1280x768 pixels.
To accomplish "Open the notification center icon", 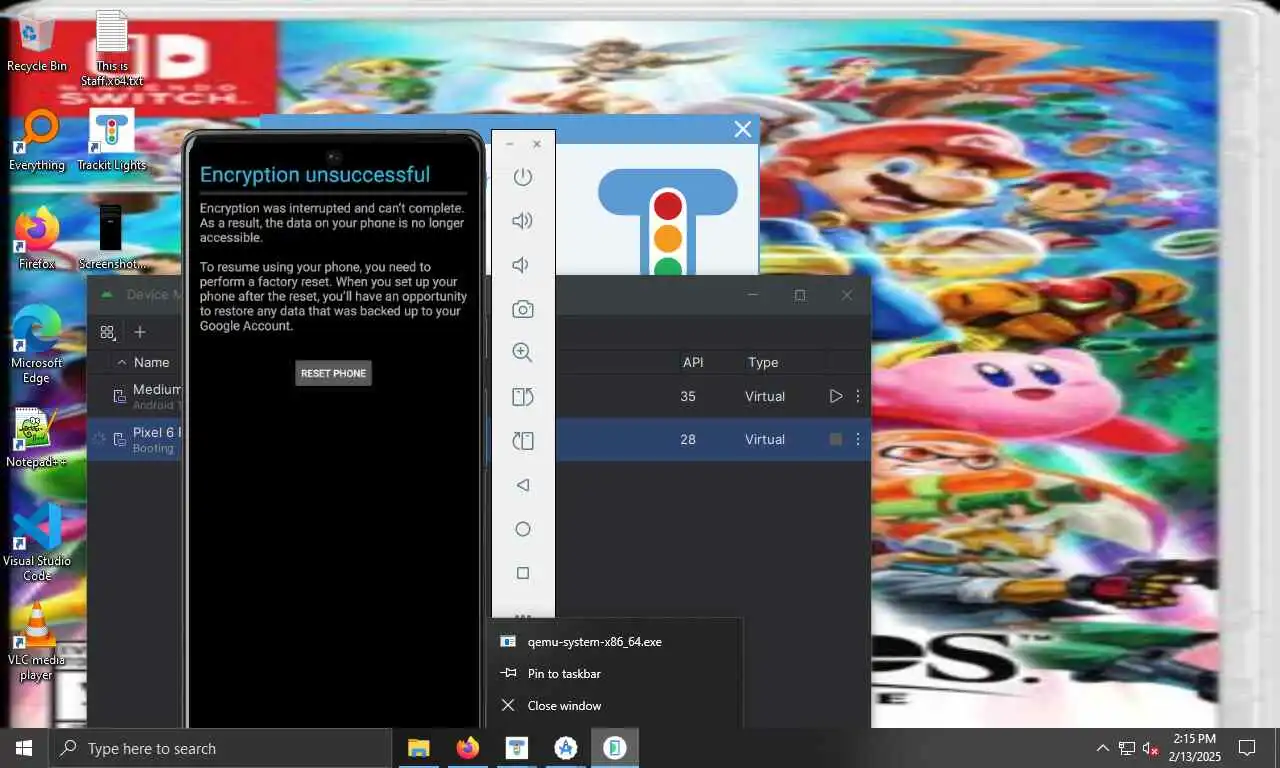I will pos(1247,748).
